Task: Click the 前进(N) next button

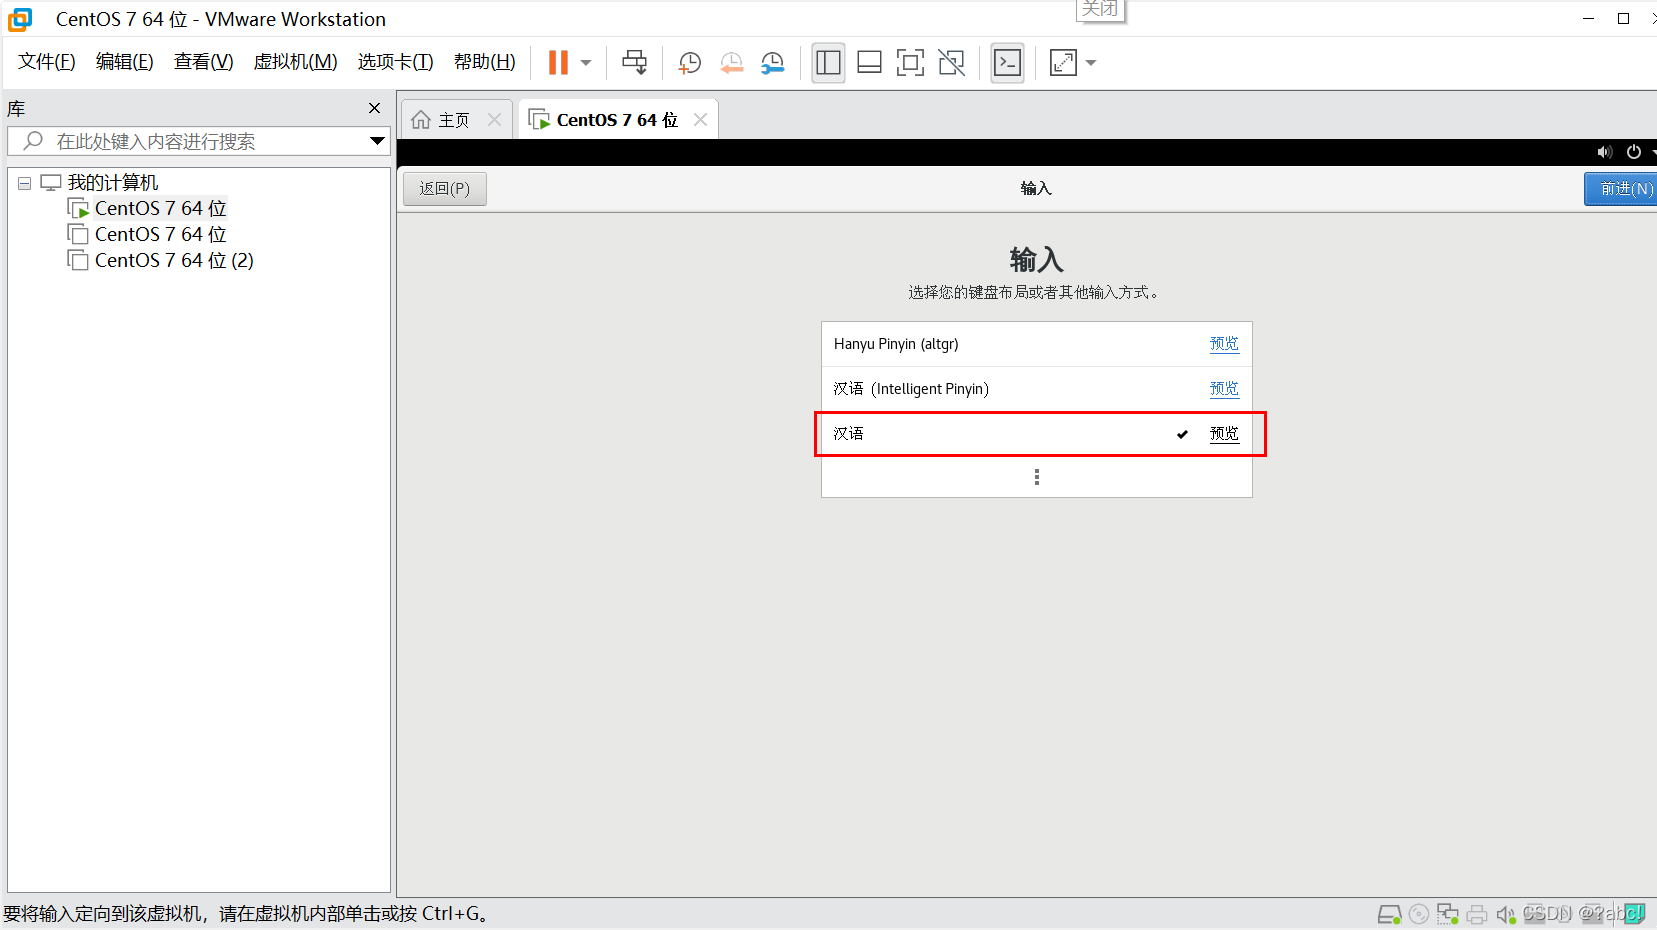Action: coord(1622,188)
